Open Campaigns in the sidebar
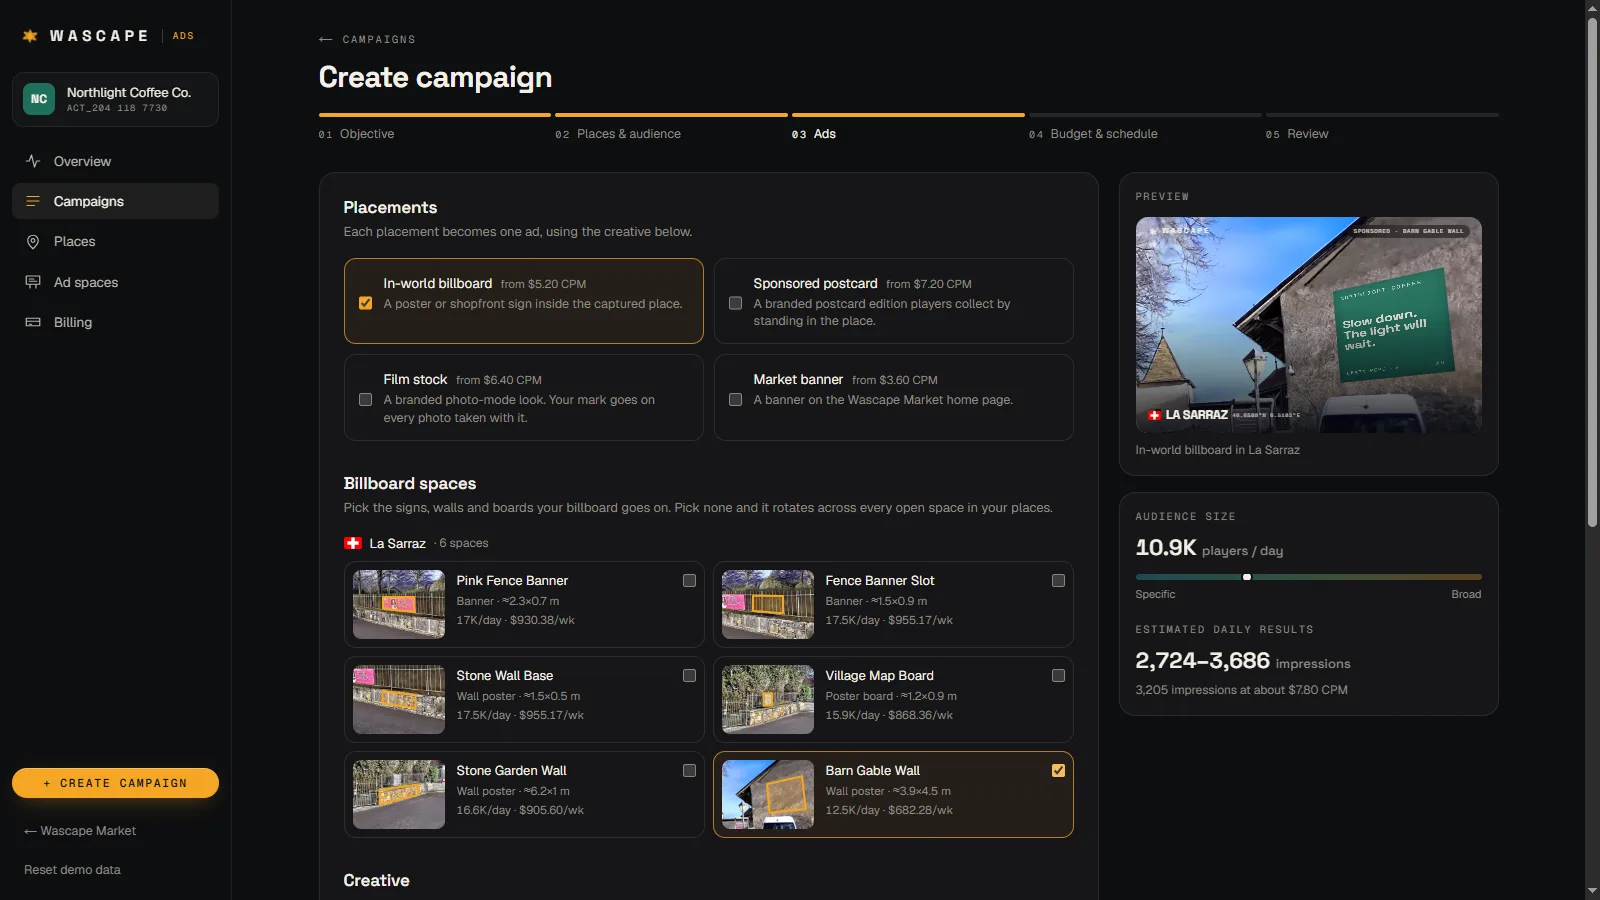1600x900 pixels. 115,201
